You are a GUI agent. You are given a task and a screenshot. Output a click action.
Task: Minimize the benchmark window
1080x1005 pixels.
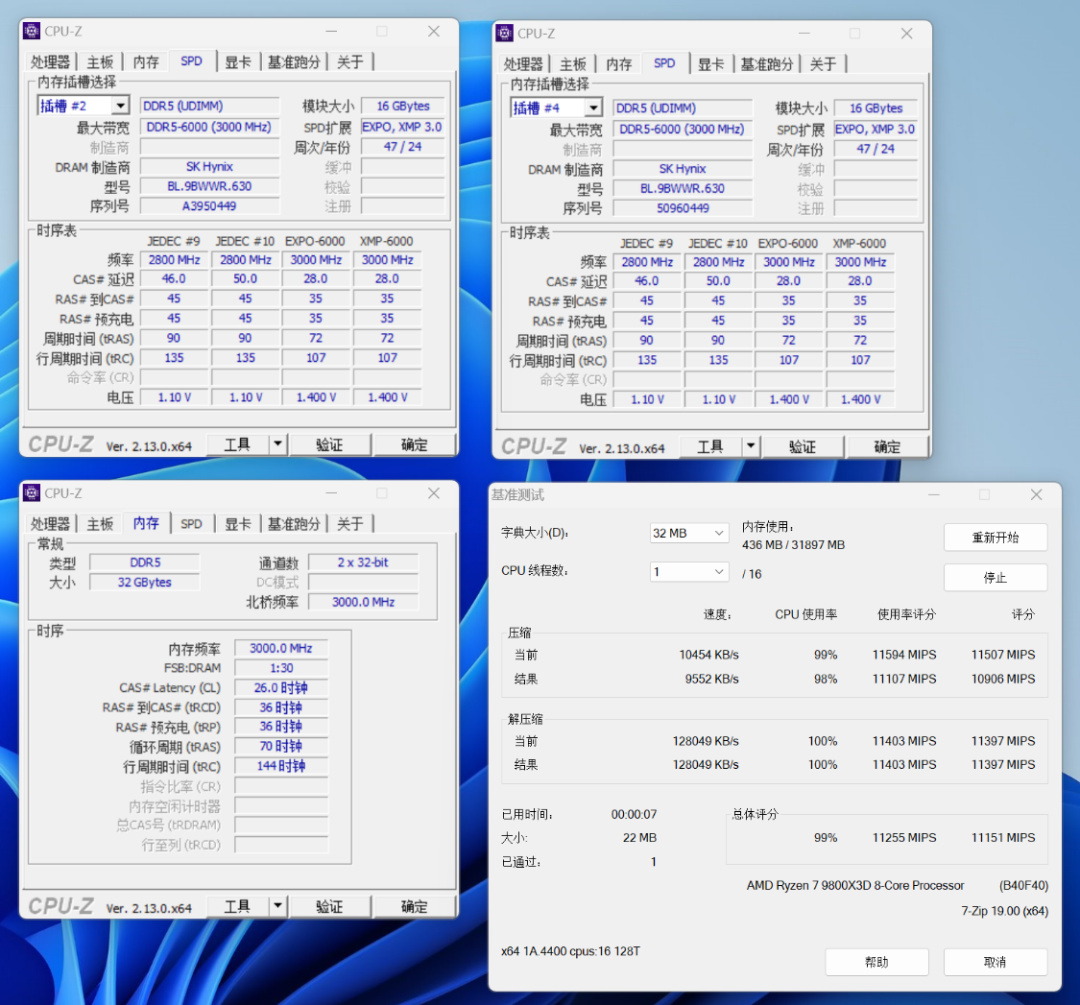point(933,495)
